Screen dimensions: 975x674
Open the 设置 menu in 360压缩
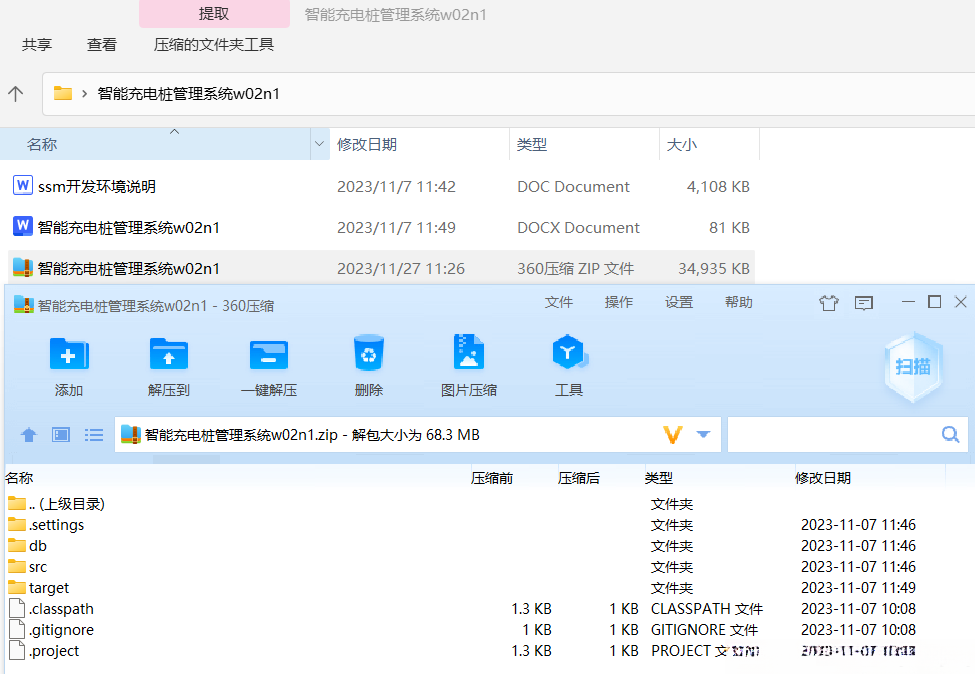click(679, 302)
